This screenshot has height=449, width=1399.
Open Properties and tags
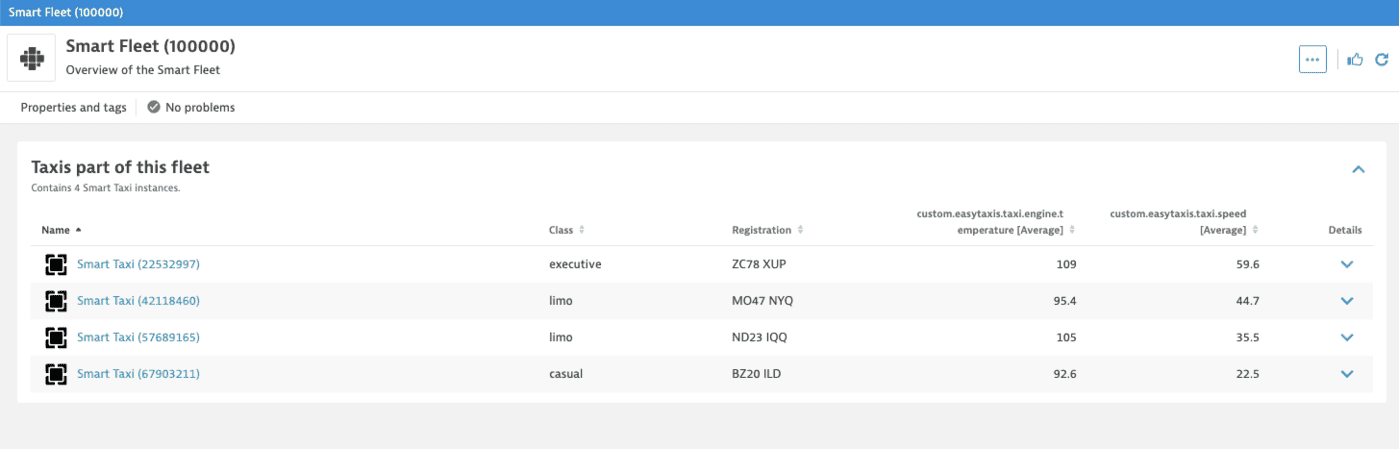pyautogui.click(x=73, y=107)
